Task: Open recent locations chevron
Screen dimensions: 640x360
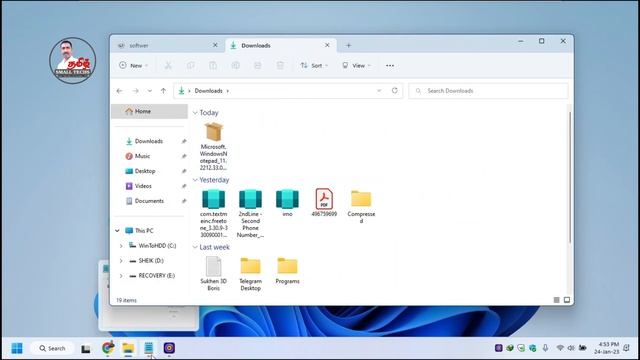Action: tap(149, 91)
